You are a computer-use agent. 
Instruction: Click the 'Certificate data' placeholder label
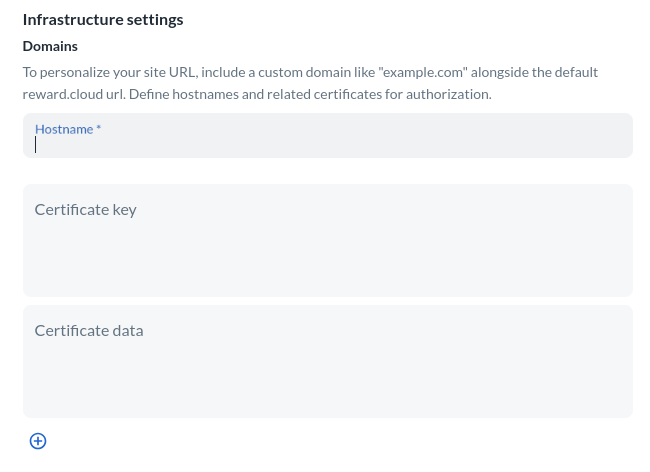(89, 330)
